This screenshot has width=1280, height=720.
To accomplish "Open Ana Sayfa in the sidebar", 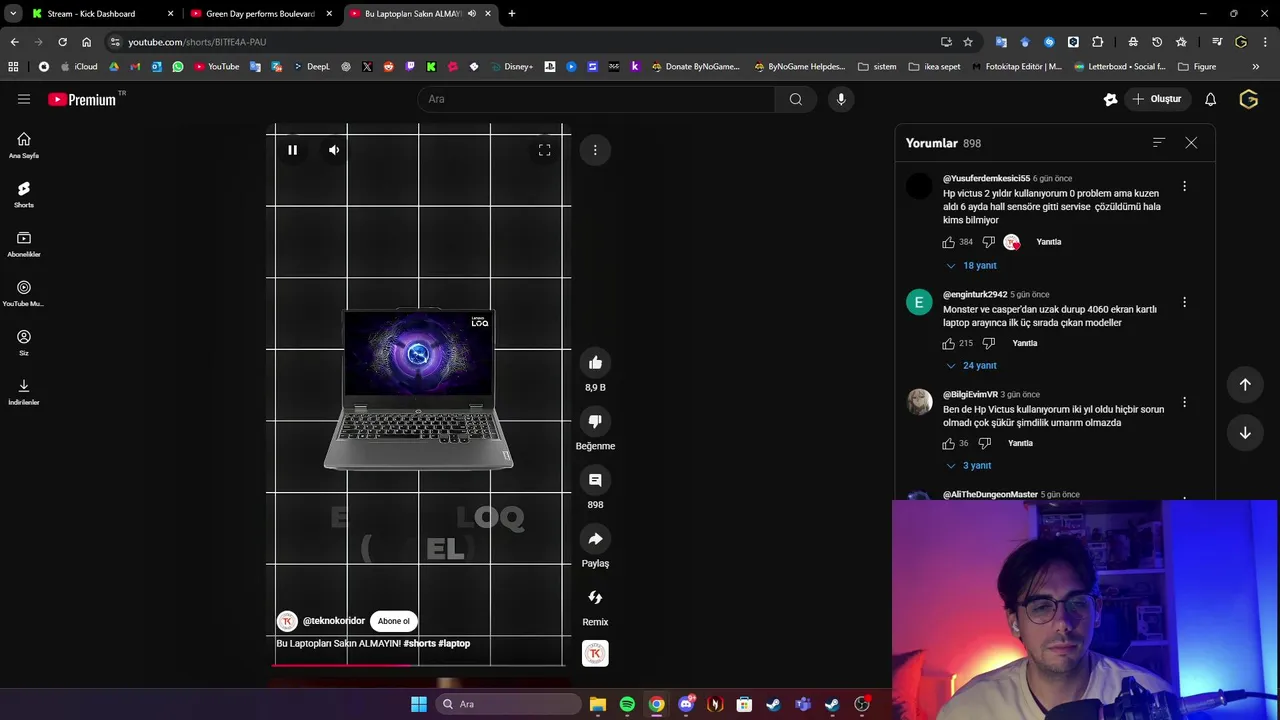I will (x=24, y=146).
